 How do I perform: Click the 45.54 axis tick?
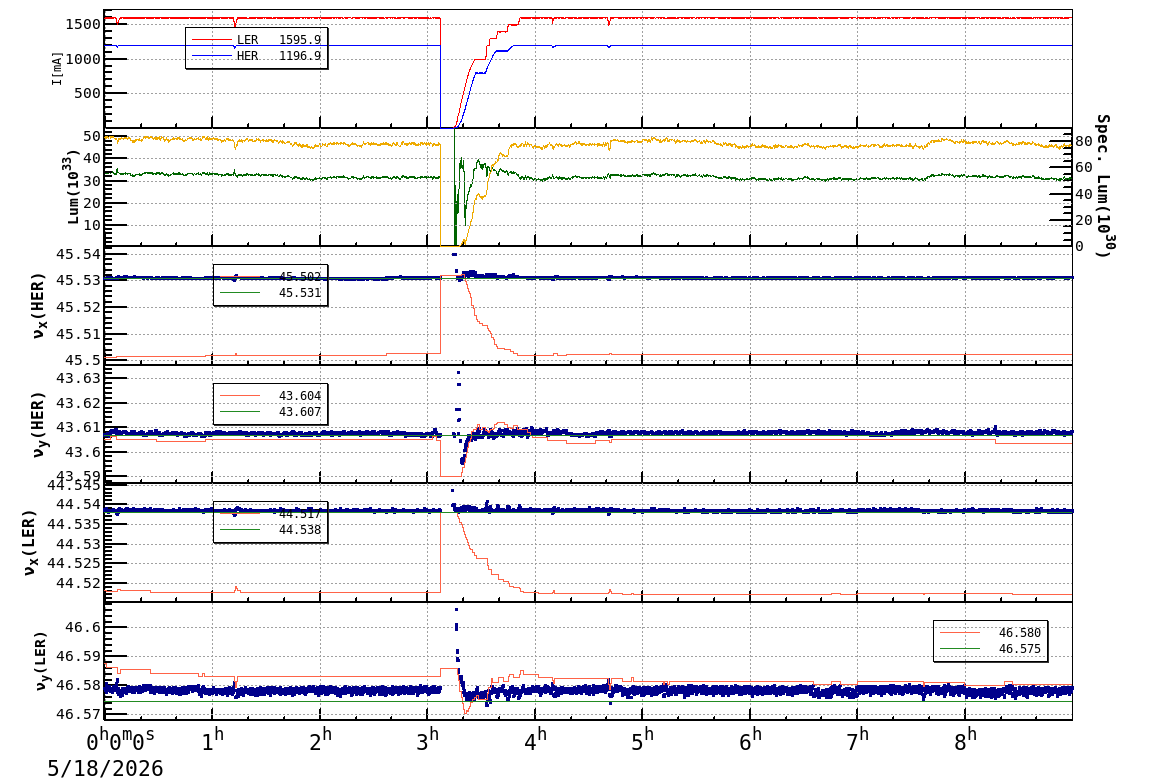[x=79, y=255]
